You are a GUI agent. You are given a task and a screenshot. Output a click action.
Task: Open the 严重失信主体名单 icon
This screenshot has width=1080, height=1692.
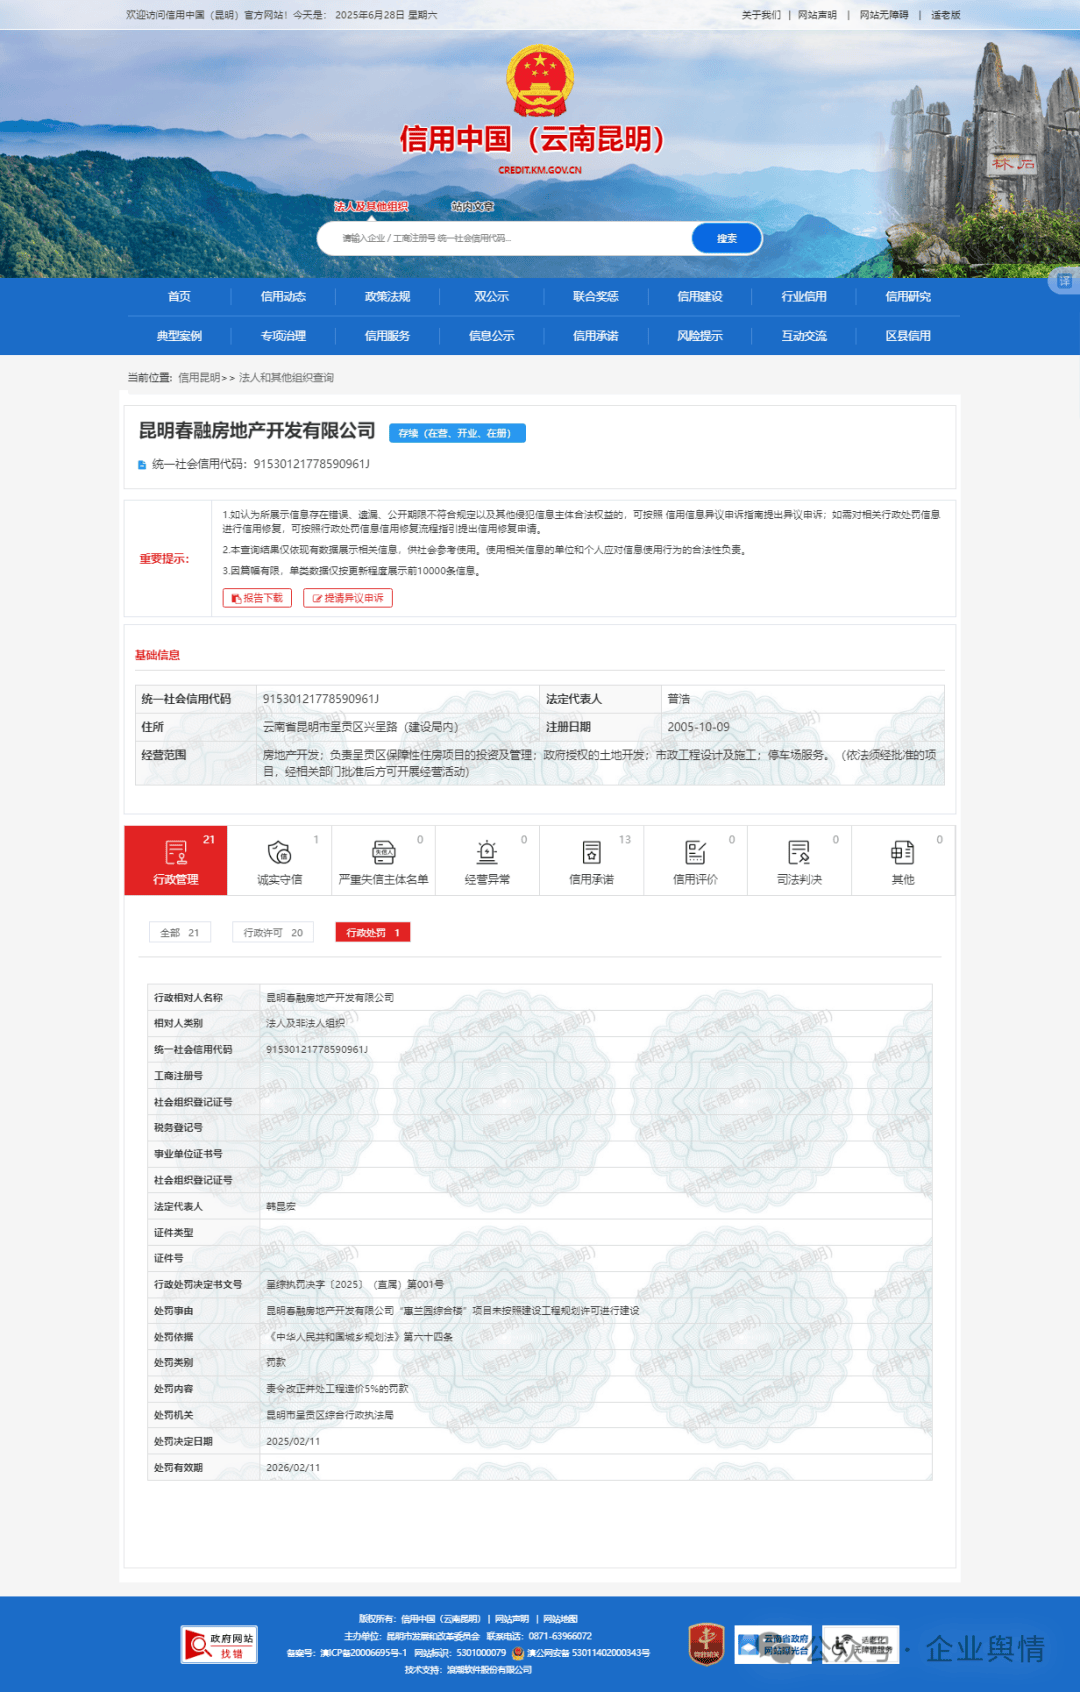[383, 853]
